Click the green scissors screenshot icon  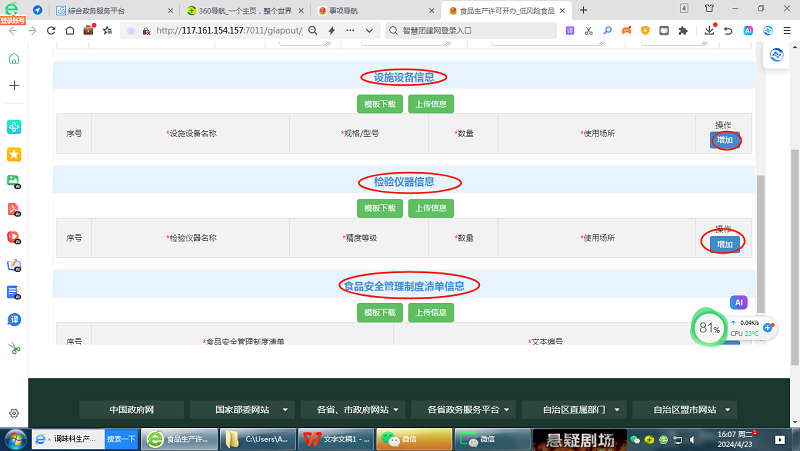[14, 349]
